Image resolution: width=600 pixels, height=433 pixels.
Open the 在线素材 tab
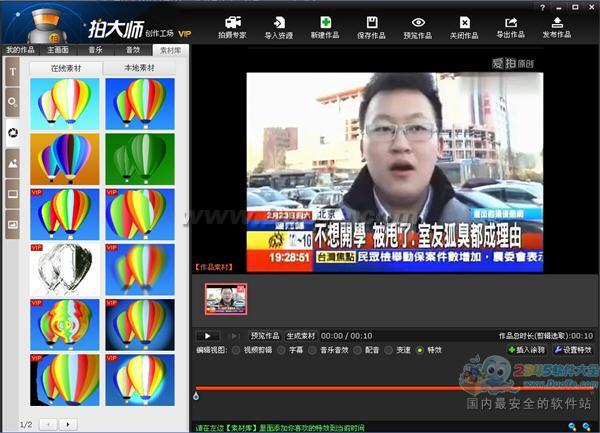pos(66,68)
